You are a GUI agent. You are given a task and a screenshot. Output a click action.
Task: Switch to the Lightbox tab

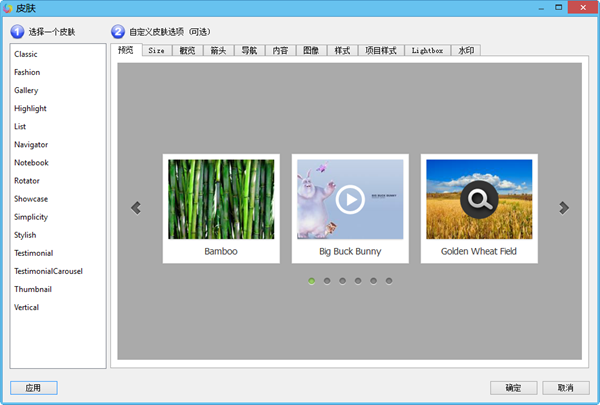428,50
